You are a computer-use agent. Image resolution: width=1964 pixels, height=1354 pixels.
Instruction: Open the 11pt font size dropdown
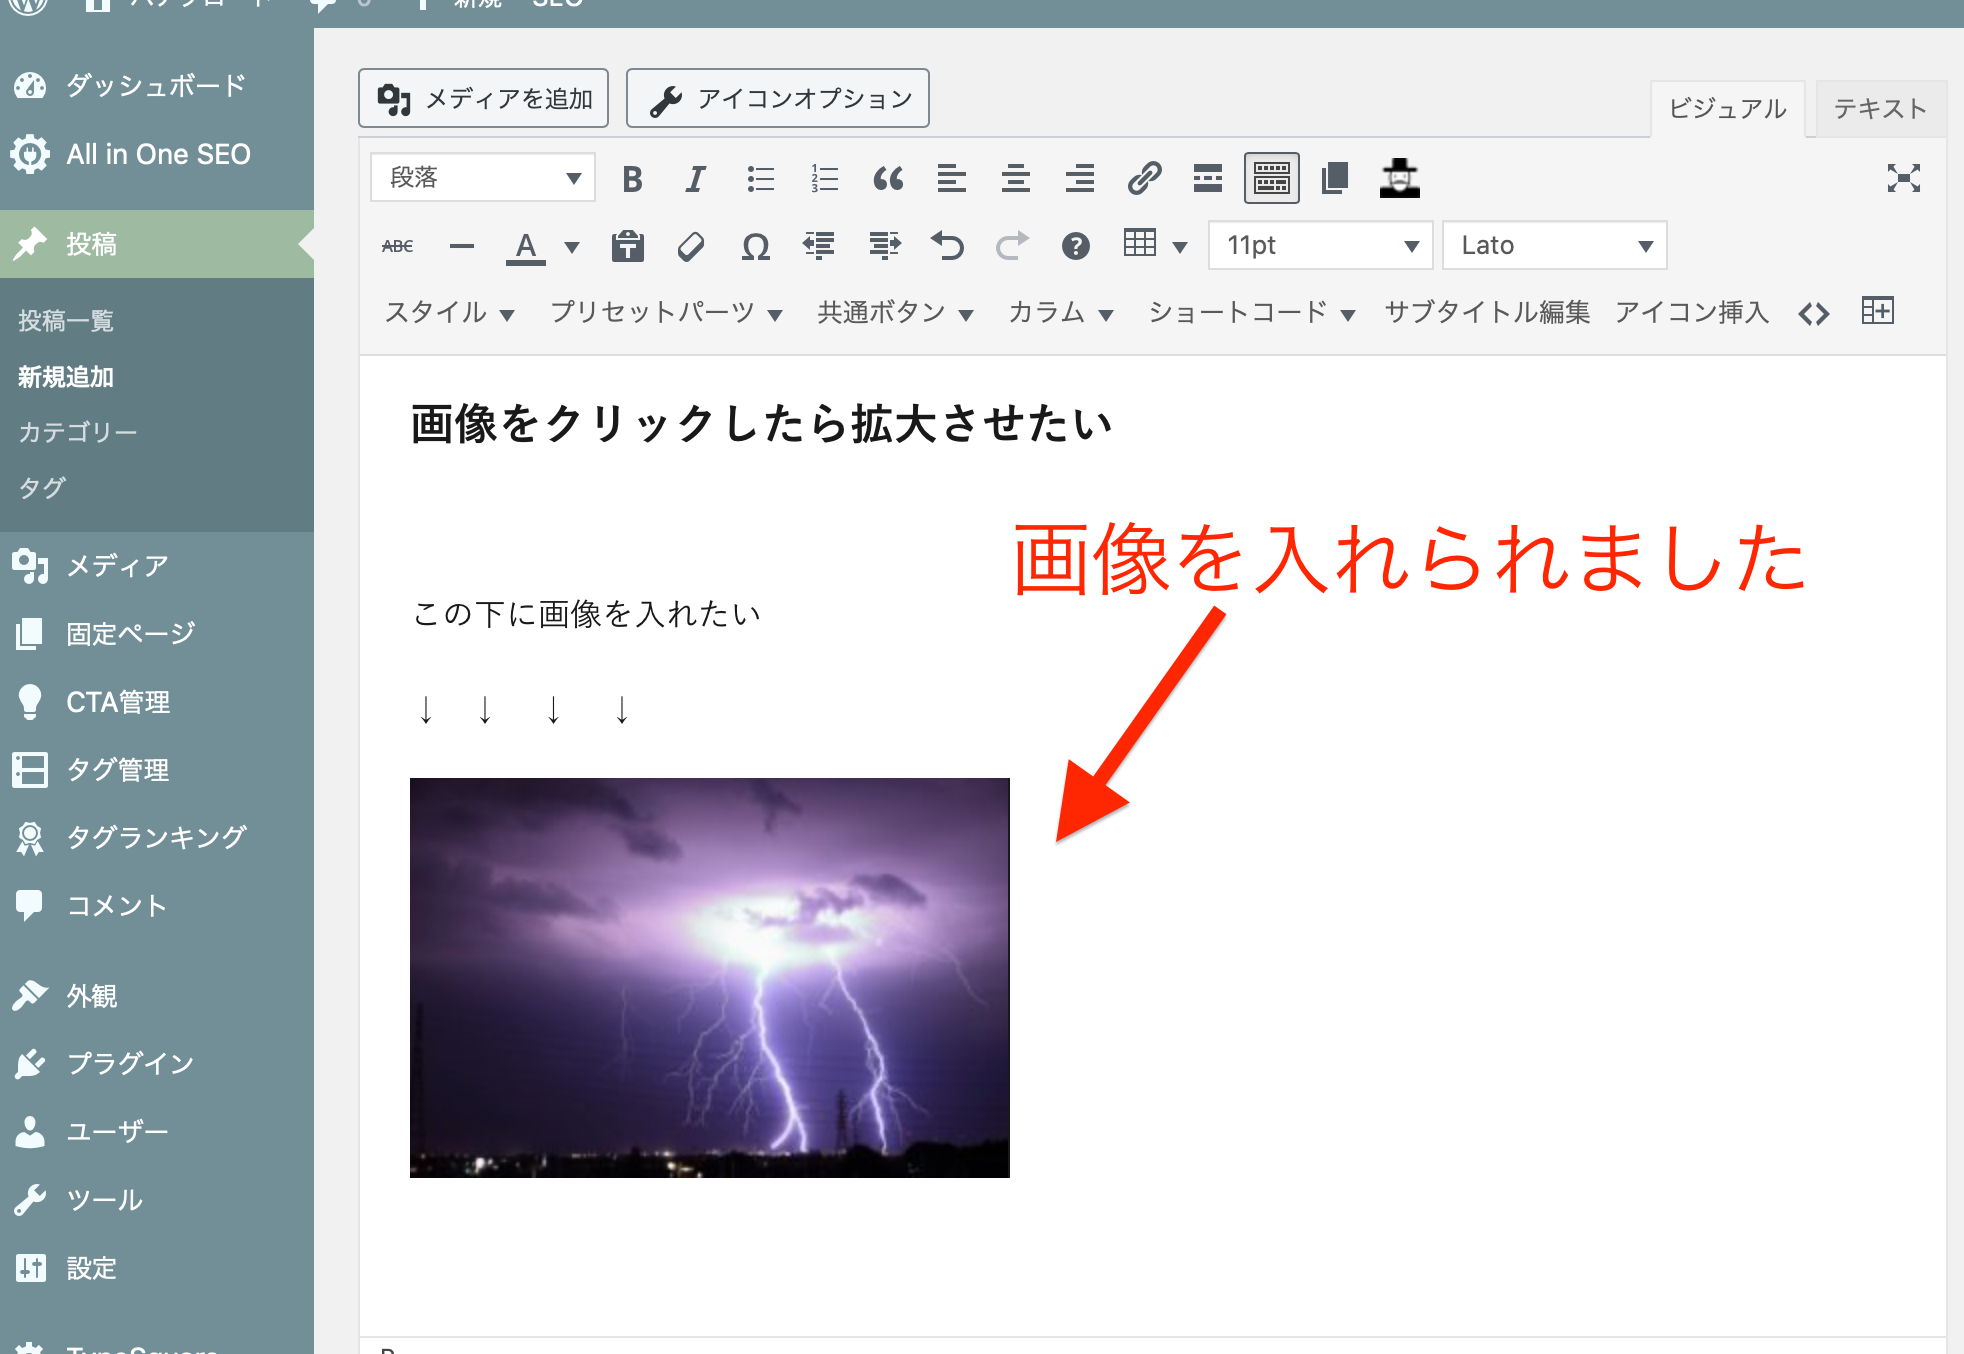pyautogui.click(x=1320, y=245)
